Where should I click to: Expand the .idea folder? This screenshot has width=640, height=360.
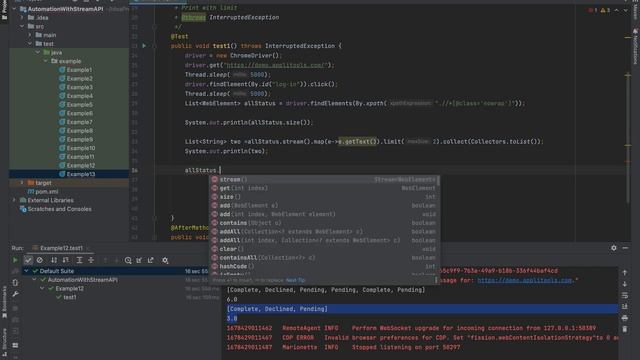(x=22, y=18)
